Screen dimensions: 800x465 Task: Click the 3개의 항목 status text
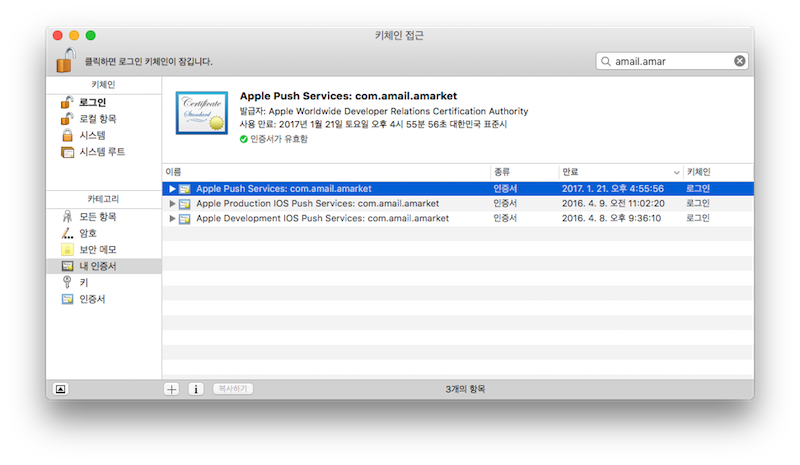(465, 389)
